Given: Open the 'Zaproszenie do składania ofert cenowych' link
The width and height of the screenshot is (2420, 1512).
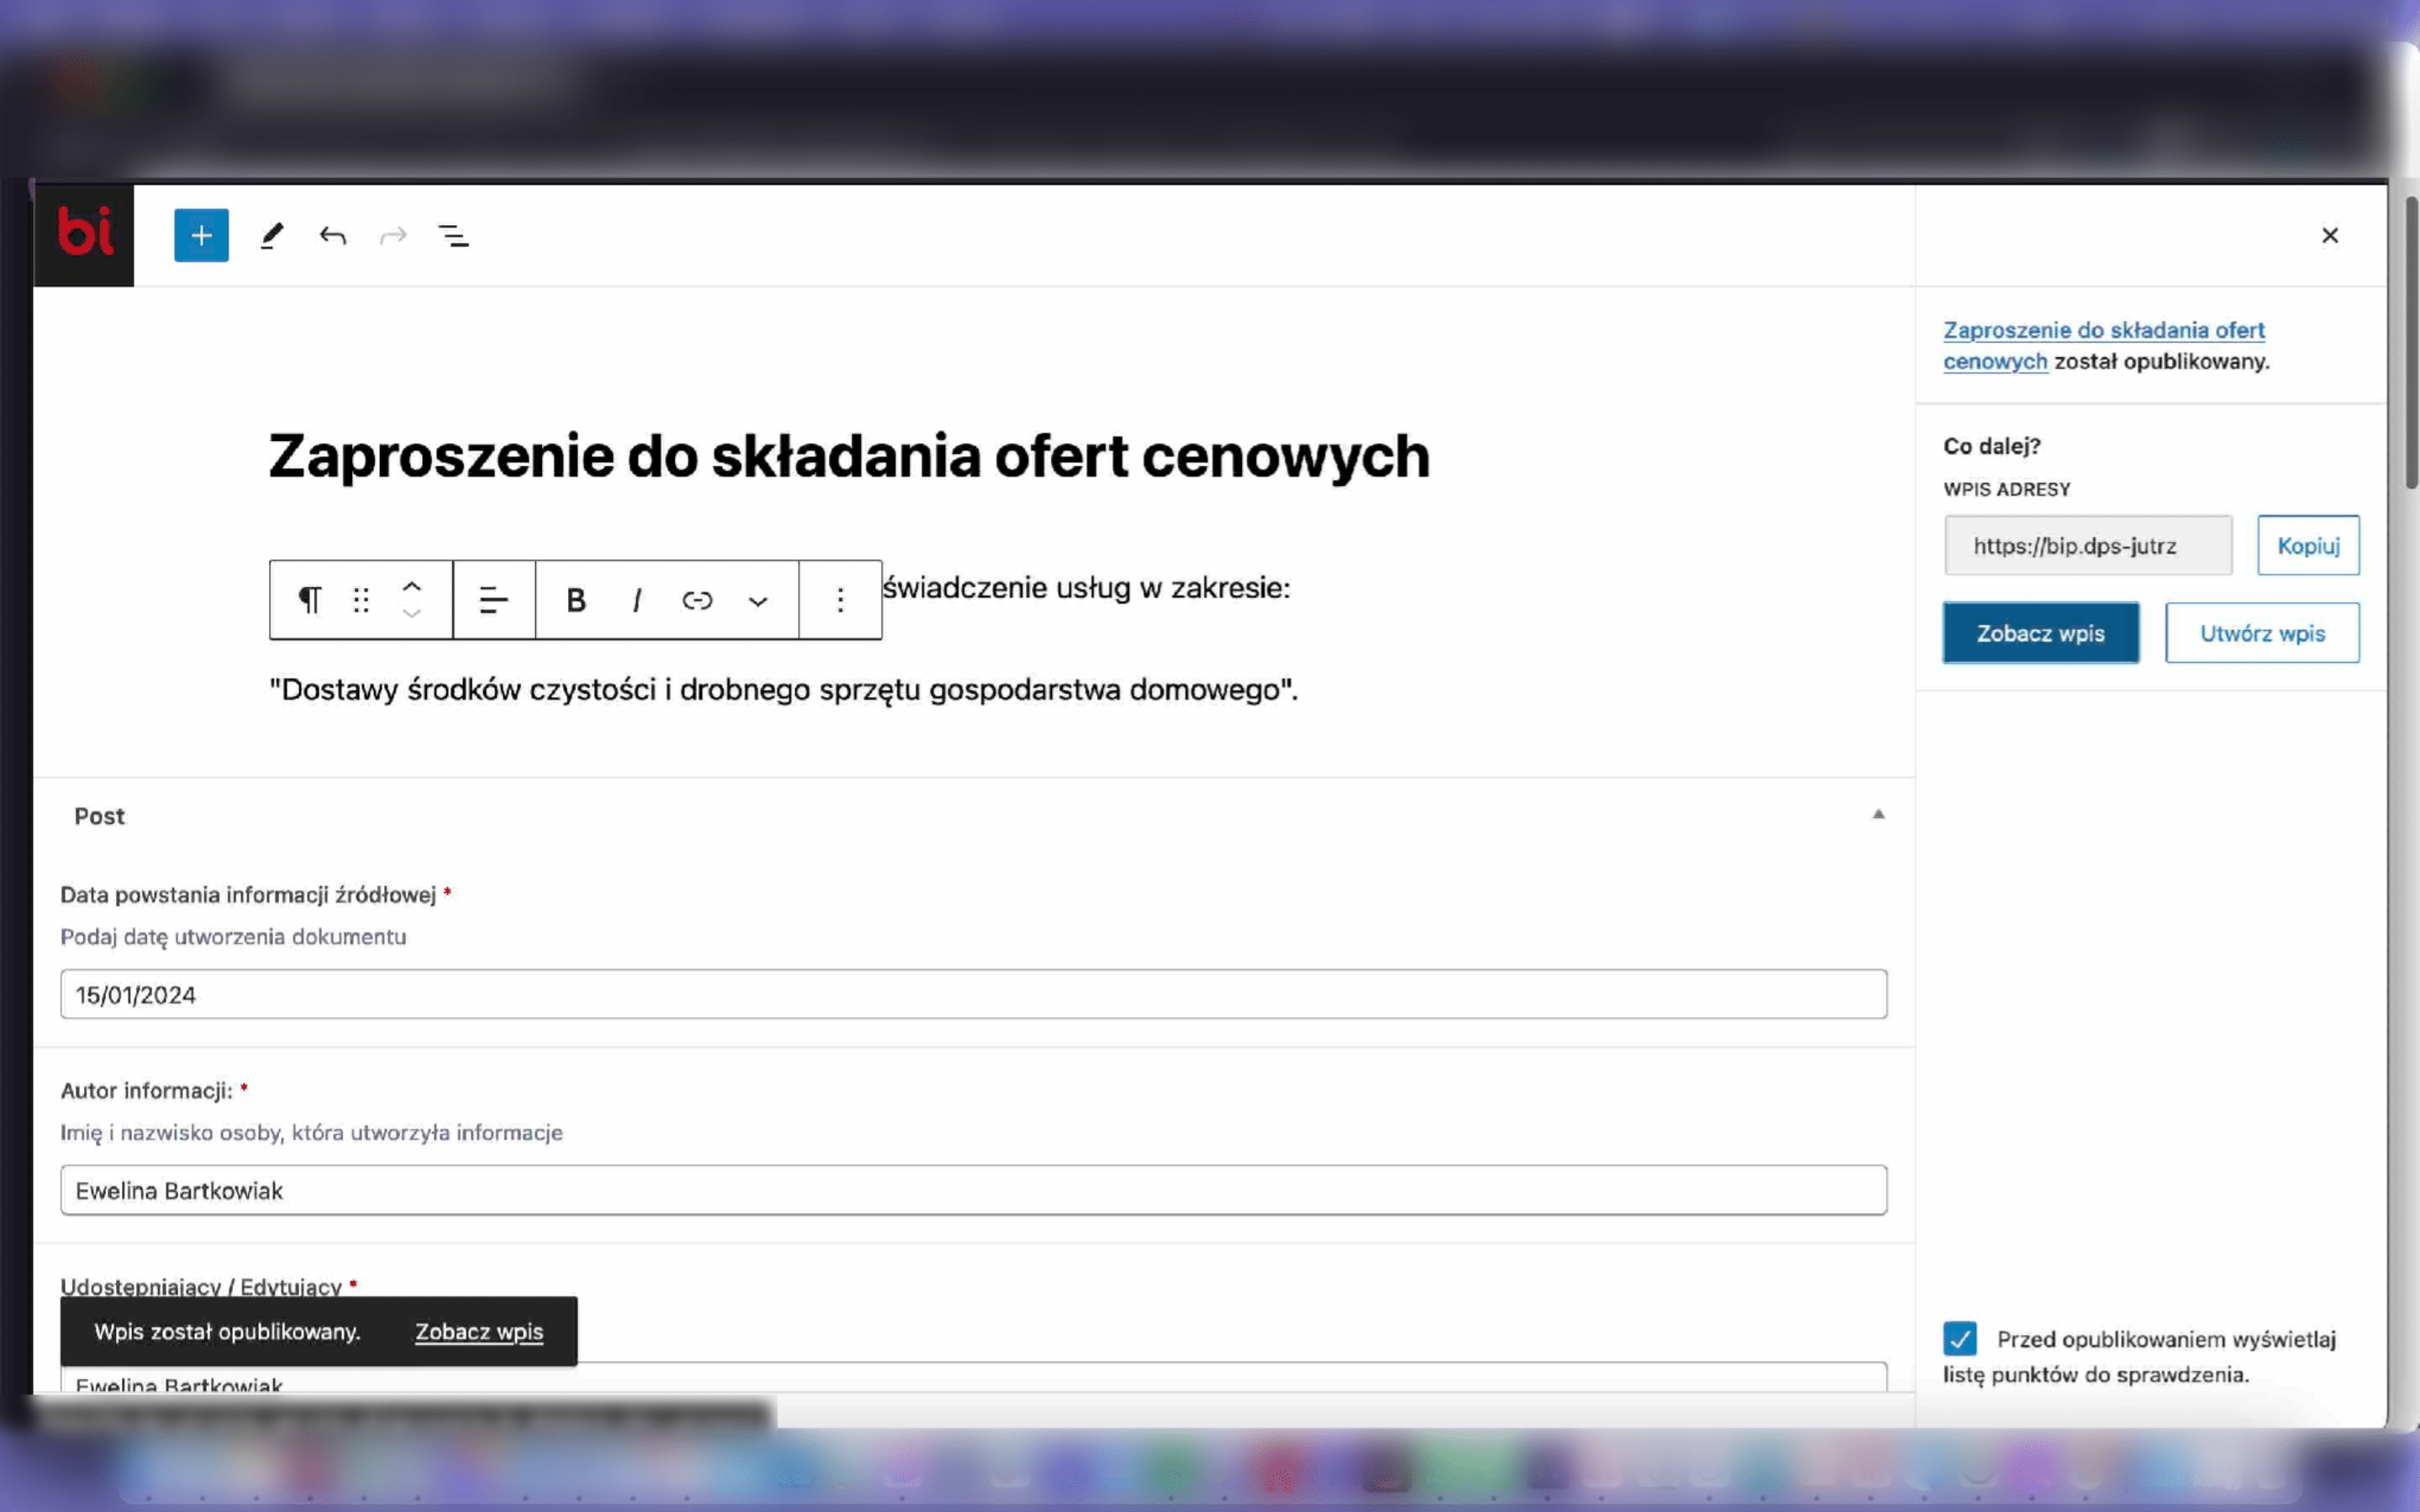Looking at the screenshot, I should click(2103, 345).
